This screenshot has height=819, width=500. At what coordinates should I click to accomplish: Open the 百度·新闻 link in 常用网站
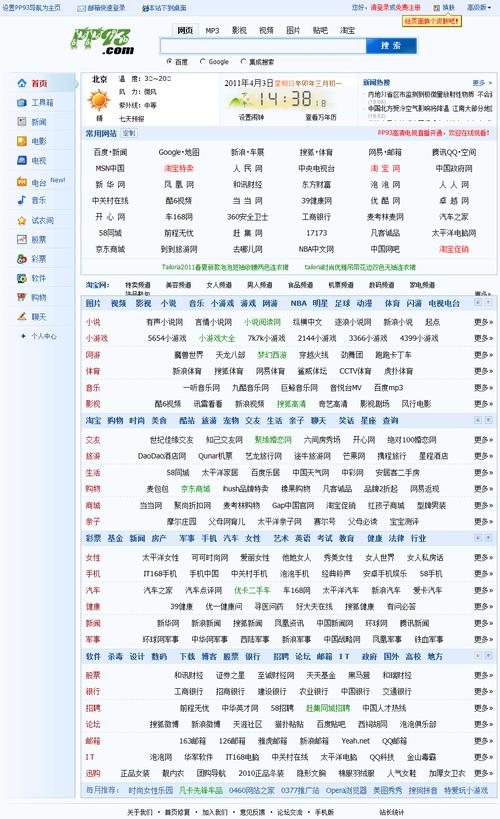tap(110, 152)
